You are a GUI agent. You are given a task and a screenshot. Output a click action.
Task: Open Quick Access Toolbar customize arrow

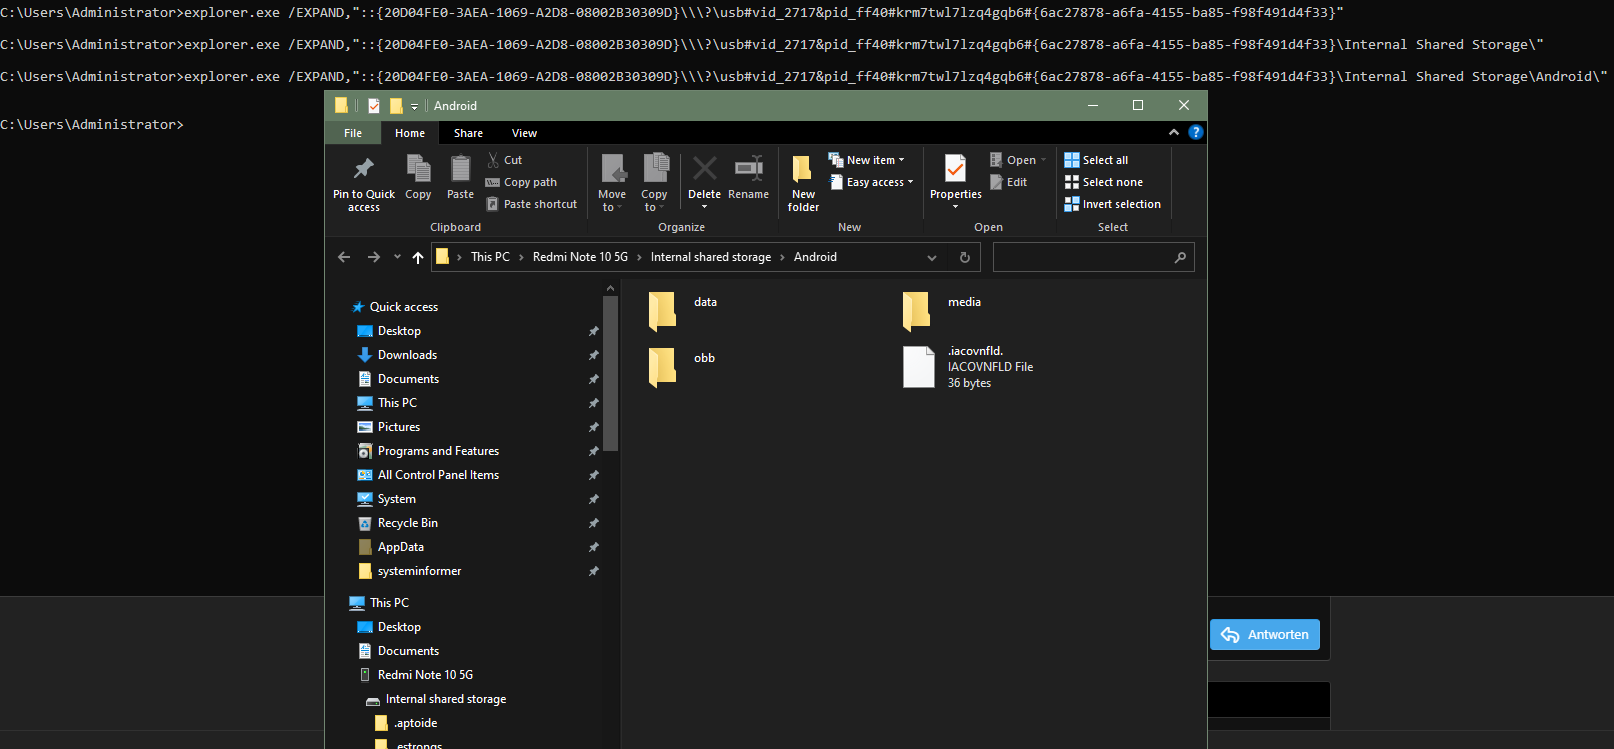tap(414, 106)
